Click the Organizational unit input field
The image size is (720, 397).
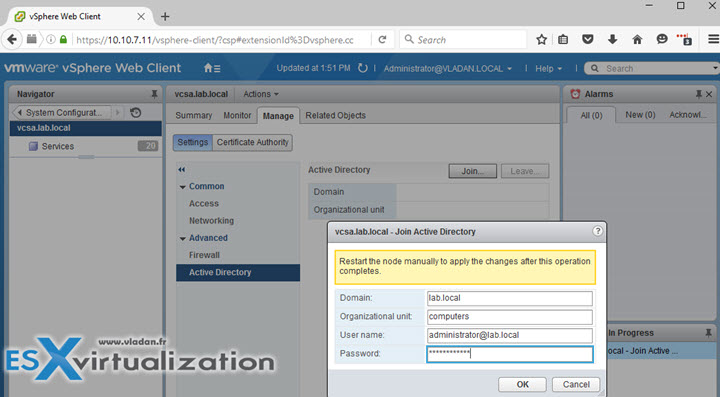[x=510, y=317]
